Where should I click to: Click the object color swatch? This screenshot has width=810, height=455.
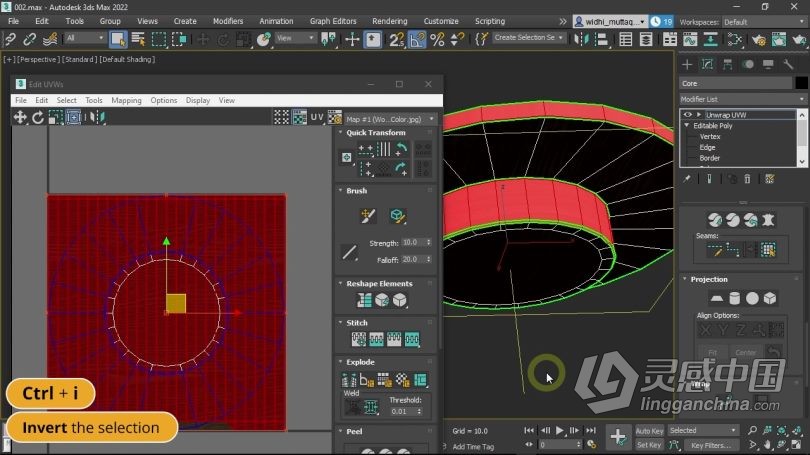[801, 83]
